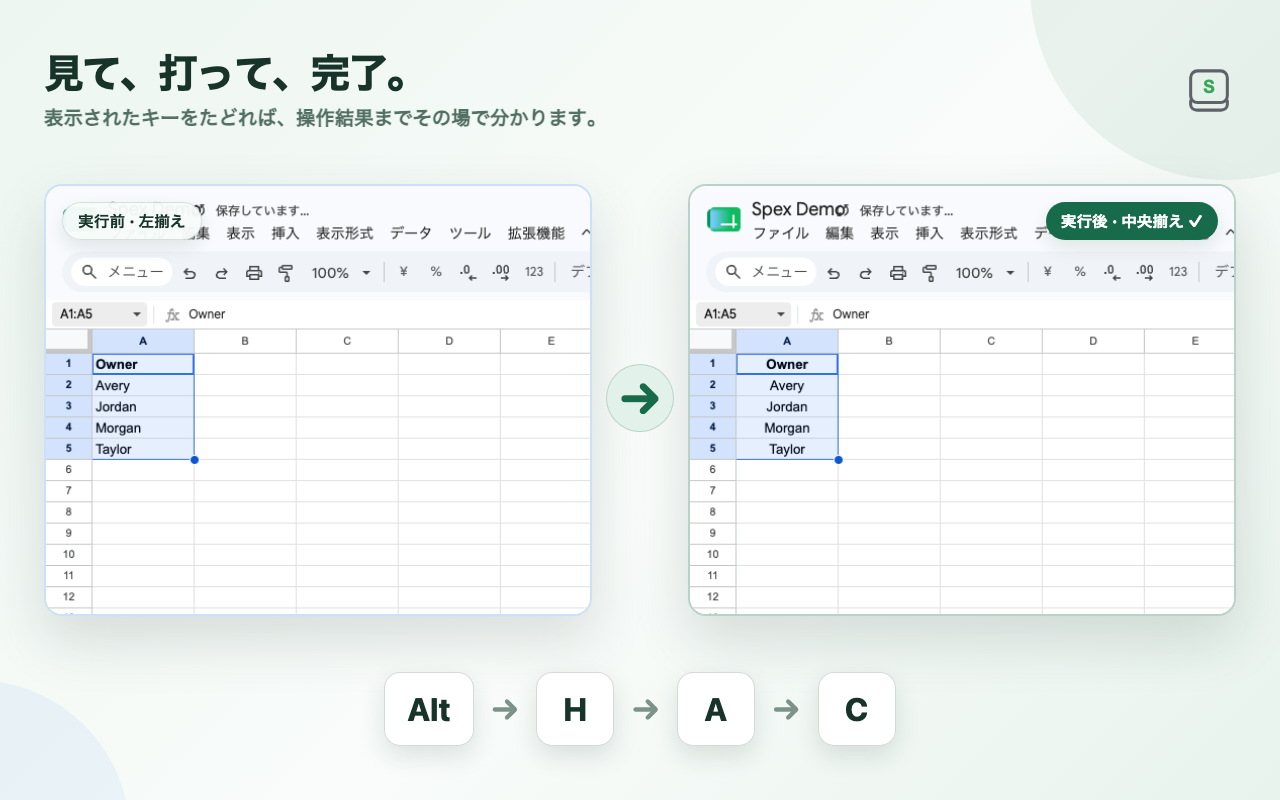Click Spex Demo document title
The image size is (1280, 800).
797,209
